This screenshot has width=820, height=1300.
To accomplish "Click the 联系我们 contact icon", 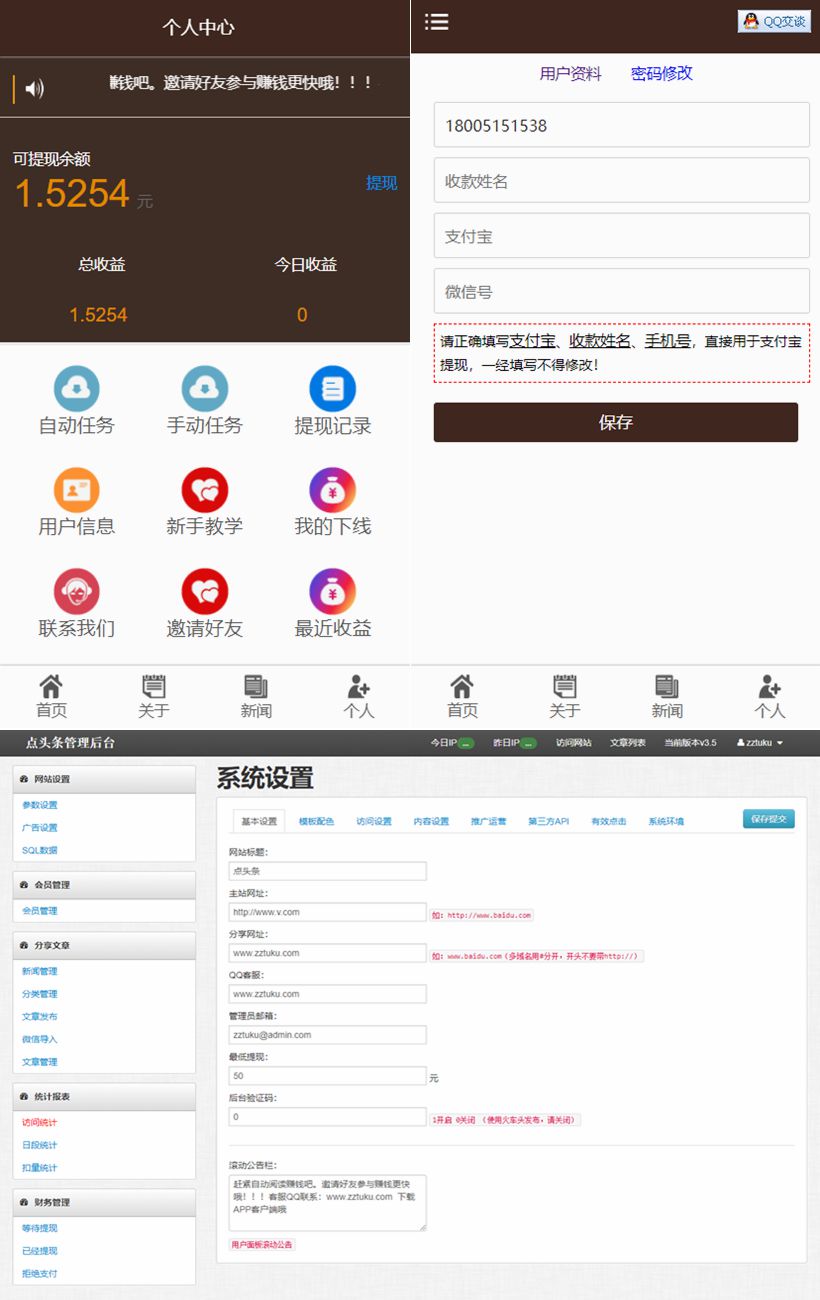I will tap(77, 591).
